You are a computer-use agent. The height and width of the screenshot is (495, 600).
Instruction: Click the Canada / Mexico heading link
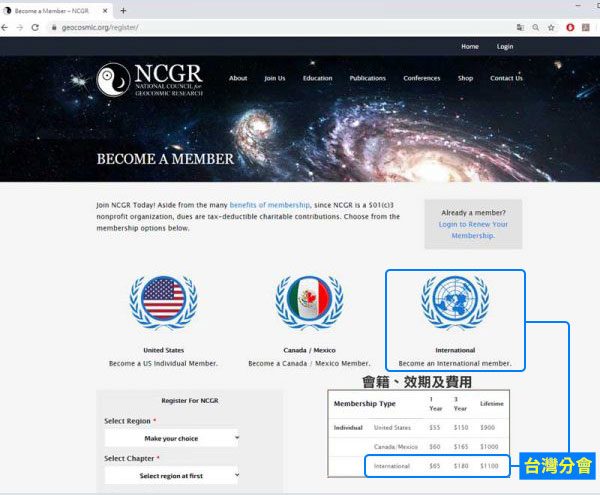click(x=309, y=350)
